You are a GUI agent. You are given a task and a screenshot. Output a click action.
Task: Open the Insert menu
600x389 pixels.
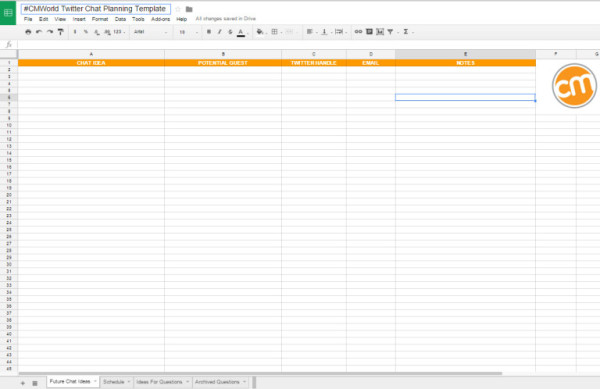[x=79, y=19]
